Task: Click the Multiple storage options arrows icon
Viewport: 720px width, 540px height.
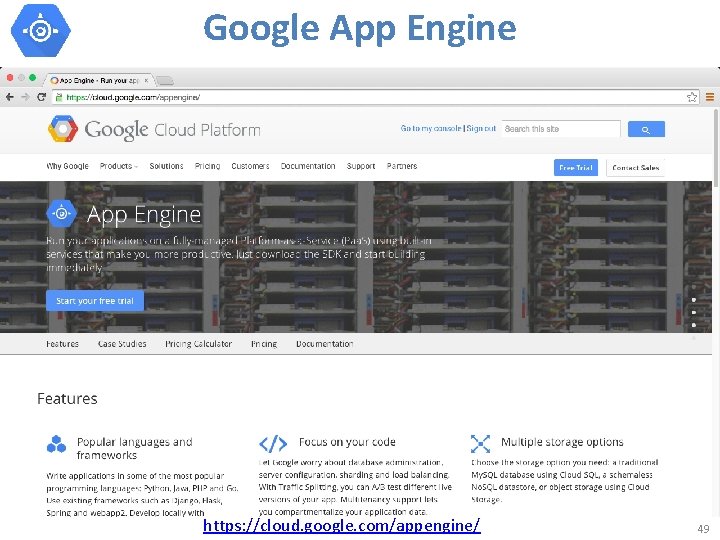Action: click(480, 444)
